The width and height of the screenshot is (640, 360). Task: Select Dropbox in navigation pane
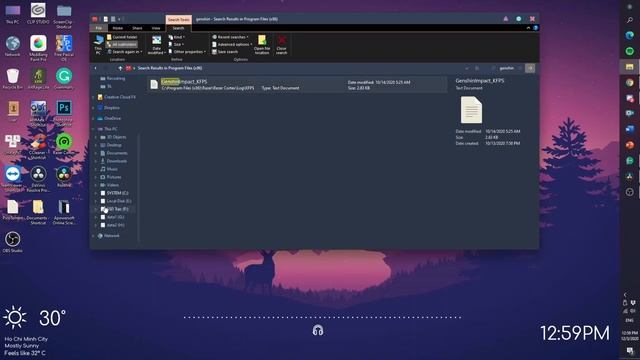[109, 108]
